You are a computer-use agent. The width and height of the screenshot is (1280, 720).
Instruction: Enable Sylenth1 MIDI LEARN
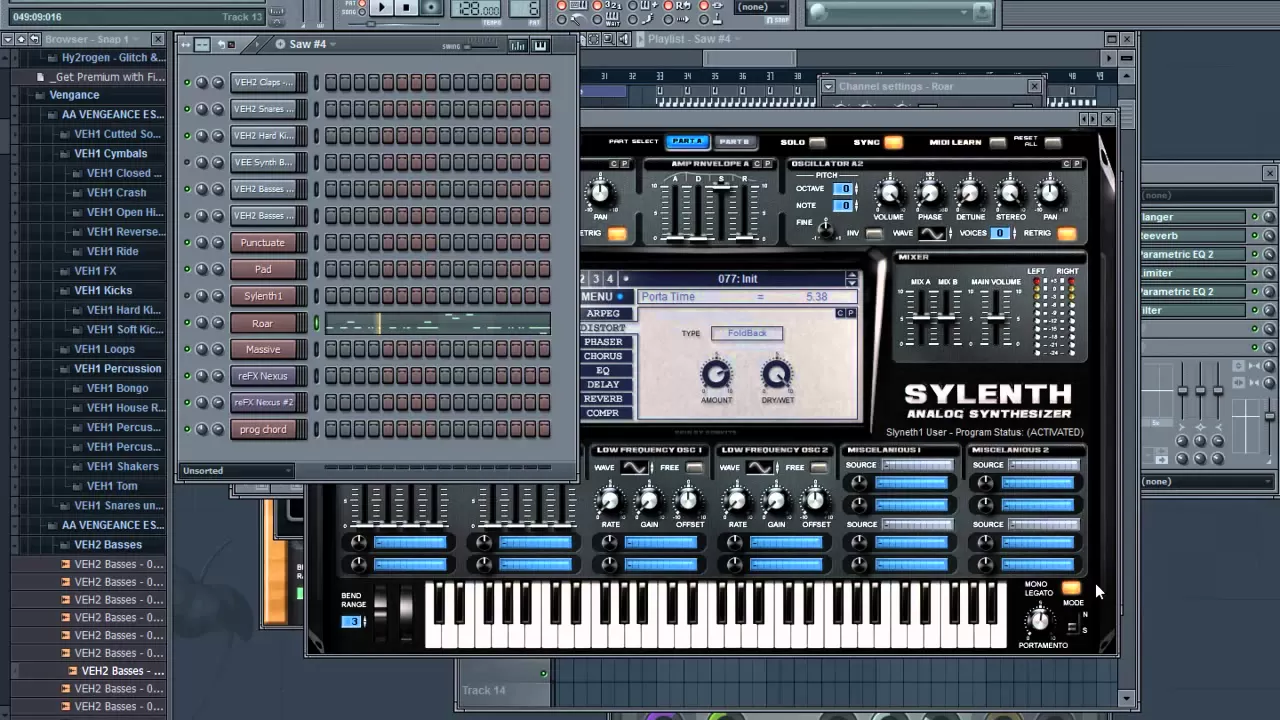tap(996, 143)
